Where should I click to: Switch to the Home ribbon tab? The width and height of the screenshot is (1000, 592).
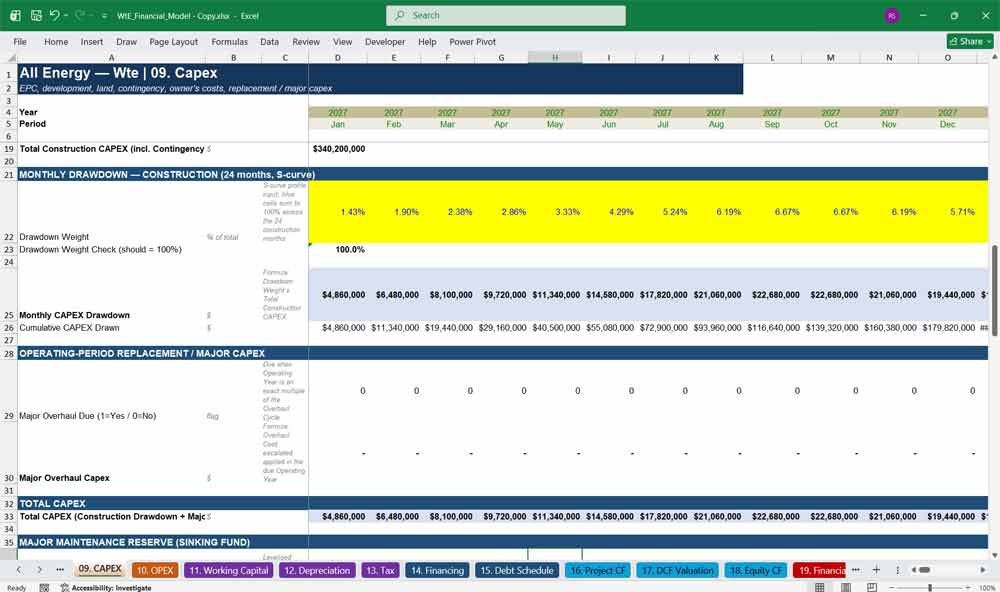click(56, 41)
